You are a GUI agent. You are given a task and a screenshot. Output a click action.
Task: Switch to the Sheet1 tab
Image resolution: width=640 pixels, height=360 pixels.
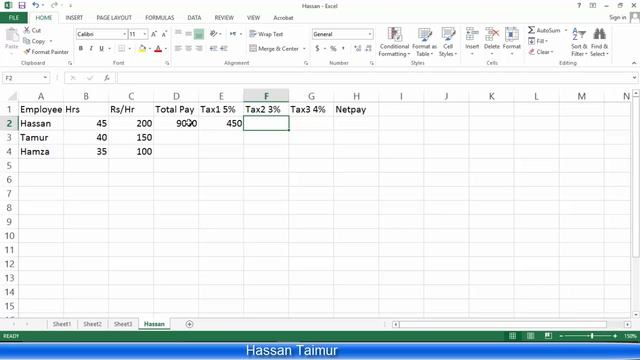pyautogui.click(x=62, y=324)
